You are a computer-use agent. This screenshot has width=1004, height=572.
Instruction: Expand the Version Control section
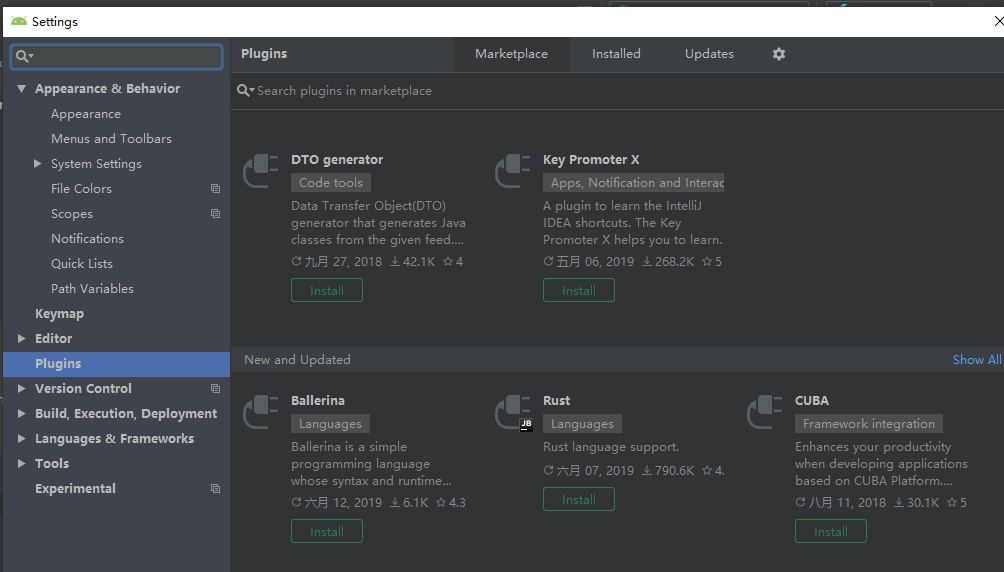(x=22, y=388)
